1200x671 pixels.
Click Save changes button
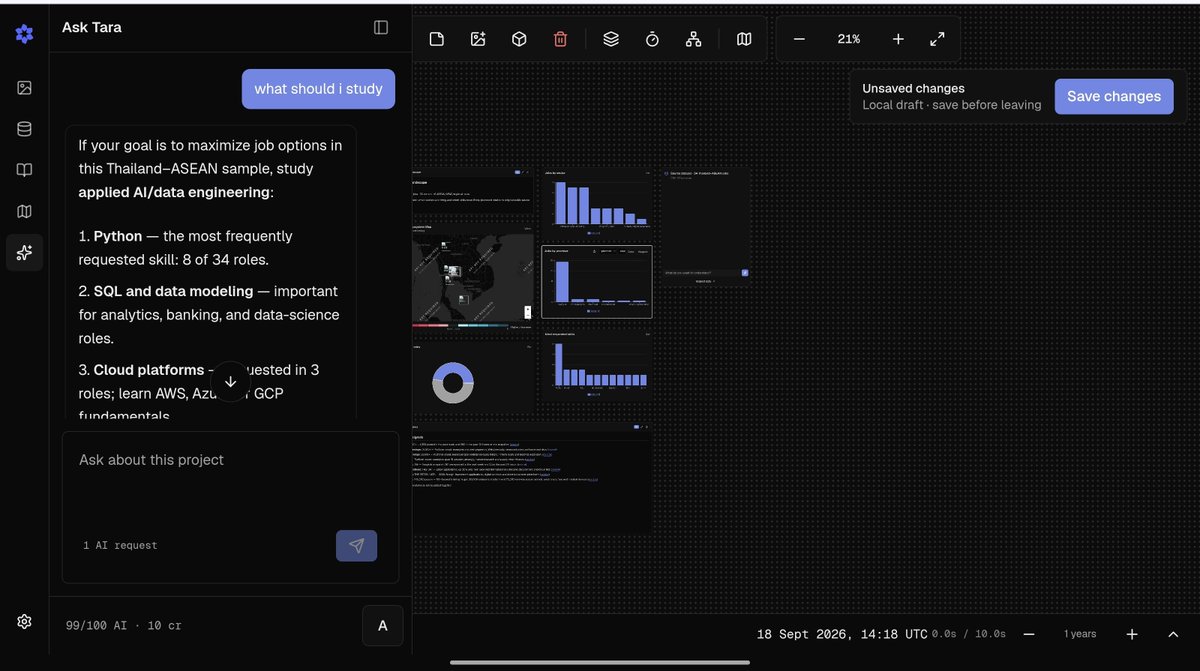click(x=1114, y=96)
